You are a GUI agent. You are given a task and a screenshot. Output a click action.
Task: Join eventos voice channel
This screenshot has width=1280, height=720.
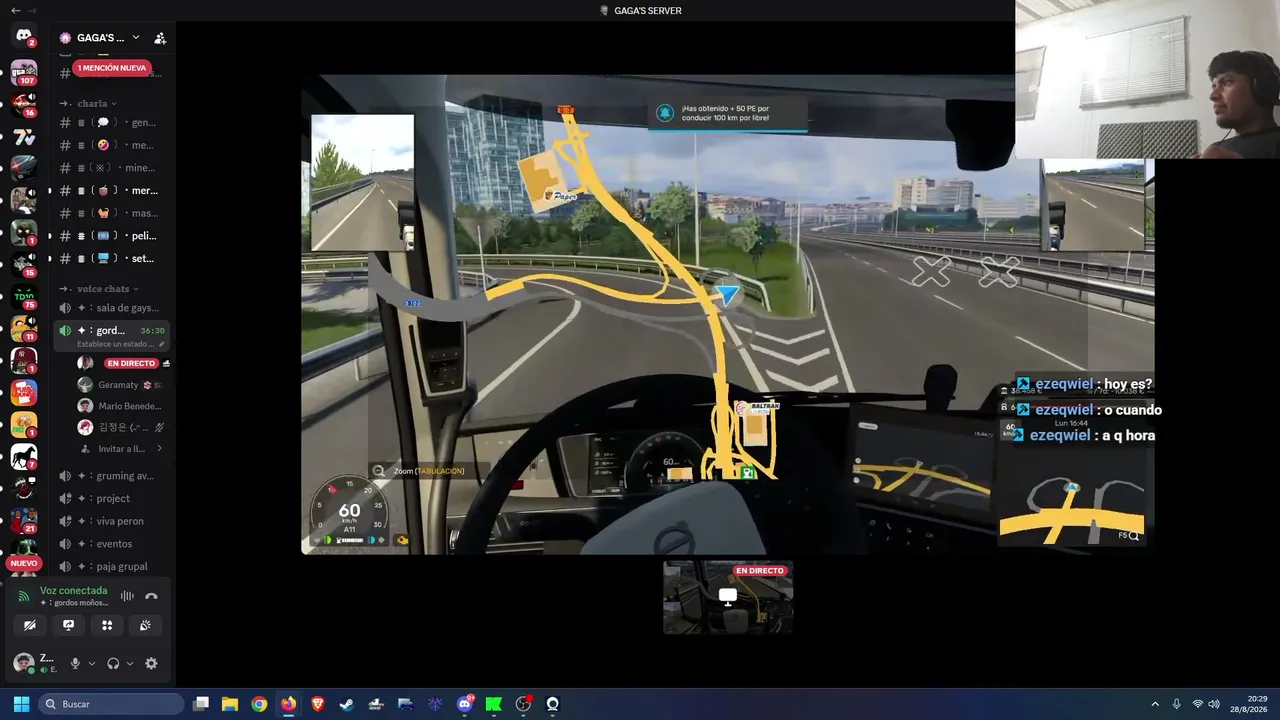click(x=113, y=544)
